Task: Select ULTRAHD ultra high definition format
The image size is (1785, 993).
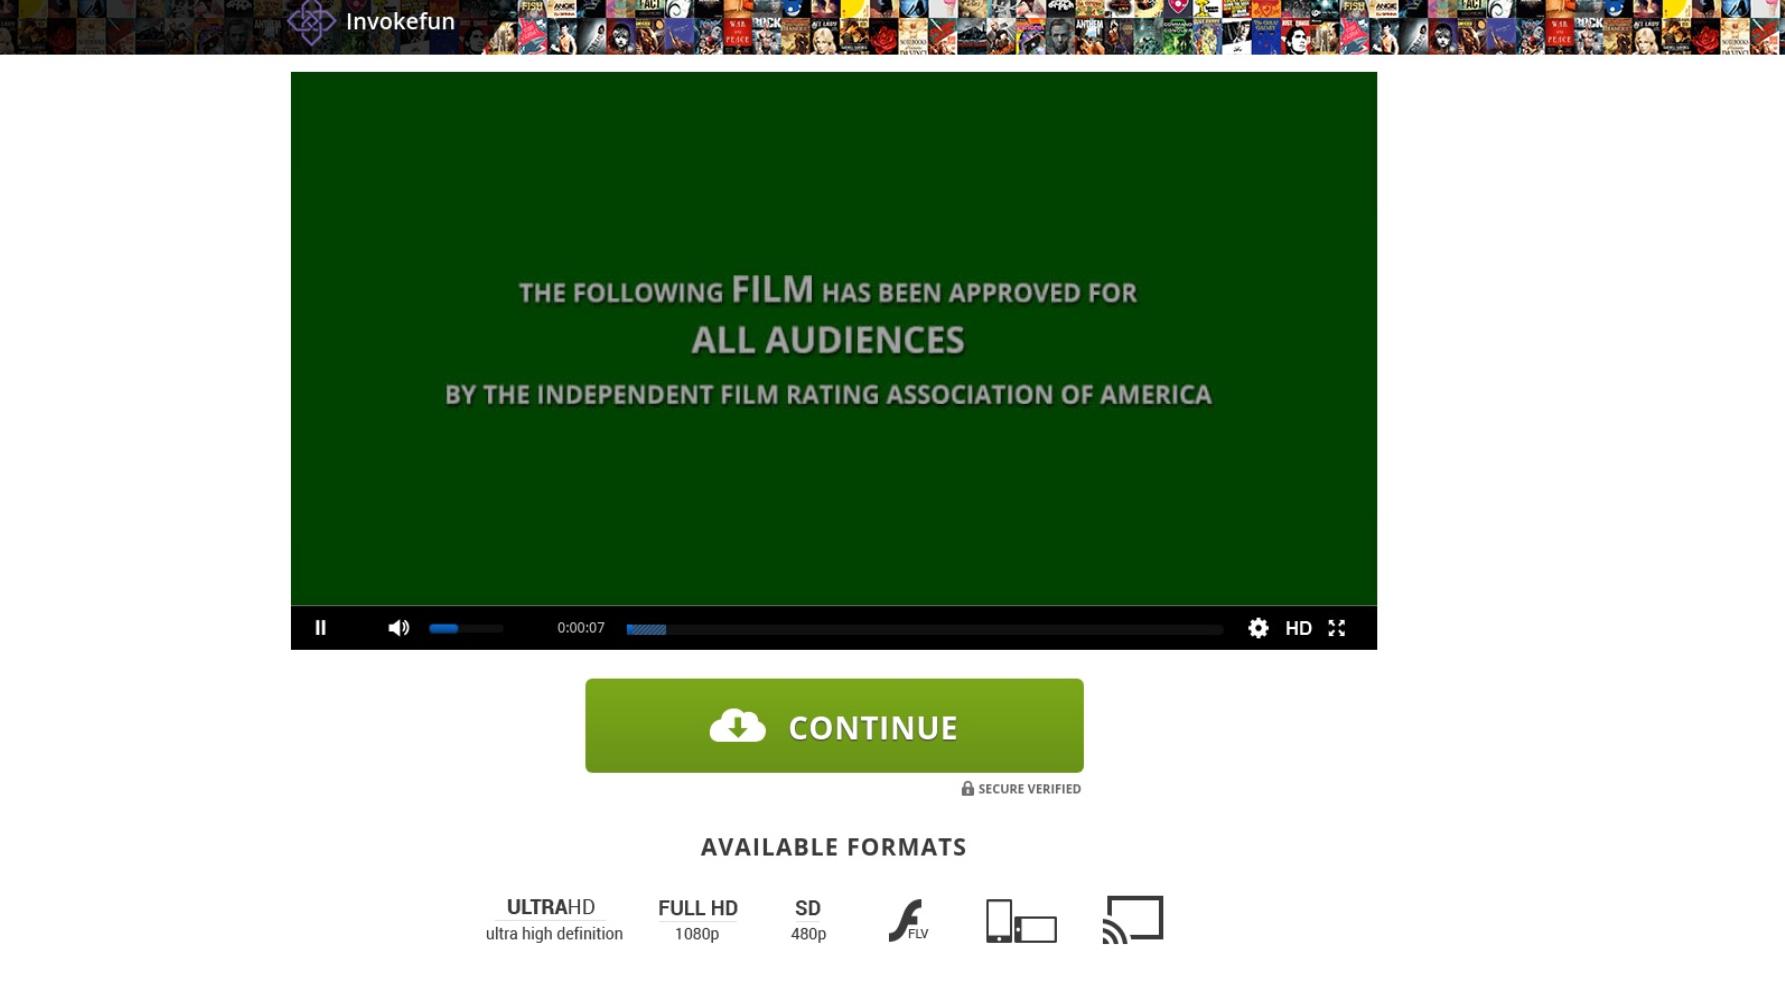Action: [553, 920]
